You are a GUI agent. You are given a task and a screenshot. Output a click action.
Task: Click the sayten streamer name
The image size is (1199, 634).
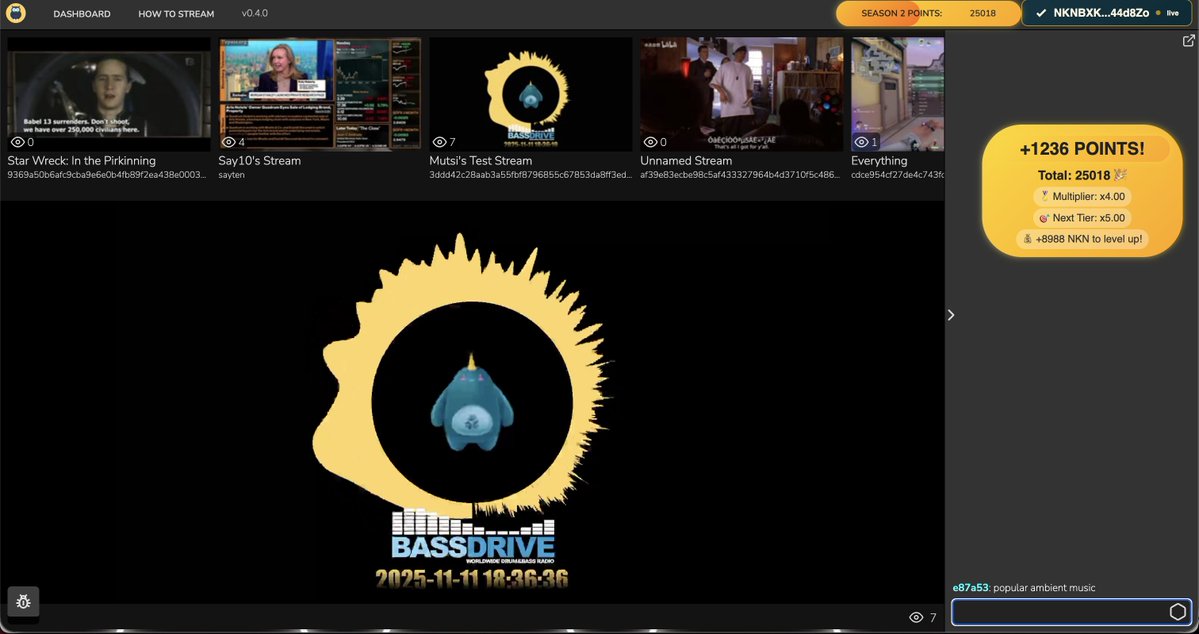(232, 175)
